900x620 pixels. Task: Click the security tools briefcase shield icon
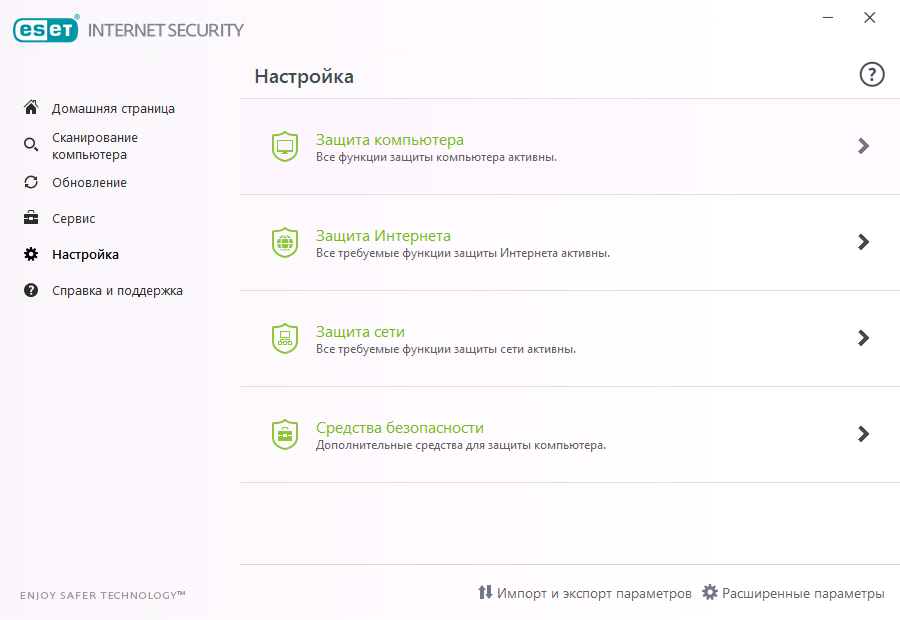tap(285, 434)
